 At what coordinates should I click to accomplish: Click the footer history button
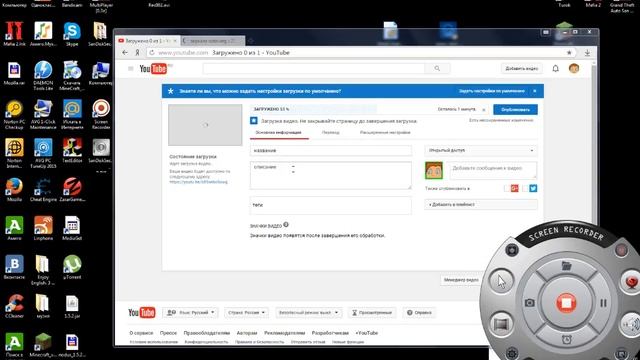click(x=372, y=313)
